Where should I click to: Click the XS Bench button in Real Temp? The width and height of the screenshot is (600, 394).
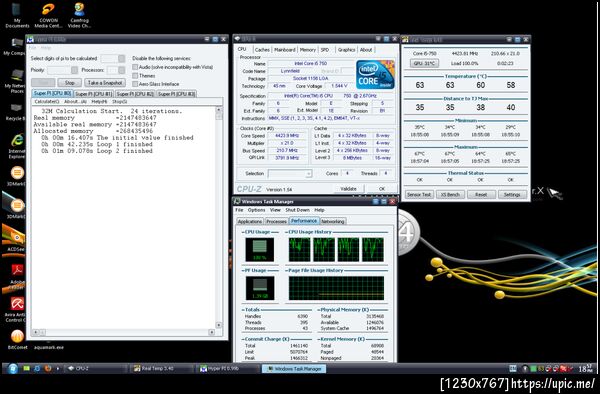click(450, 195)
